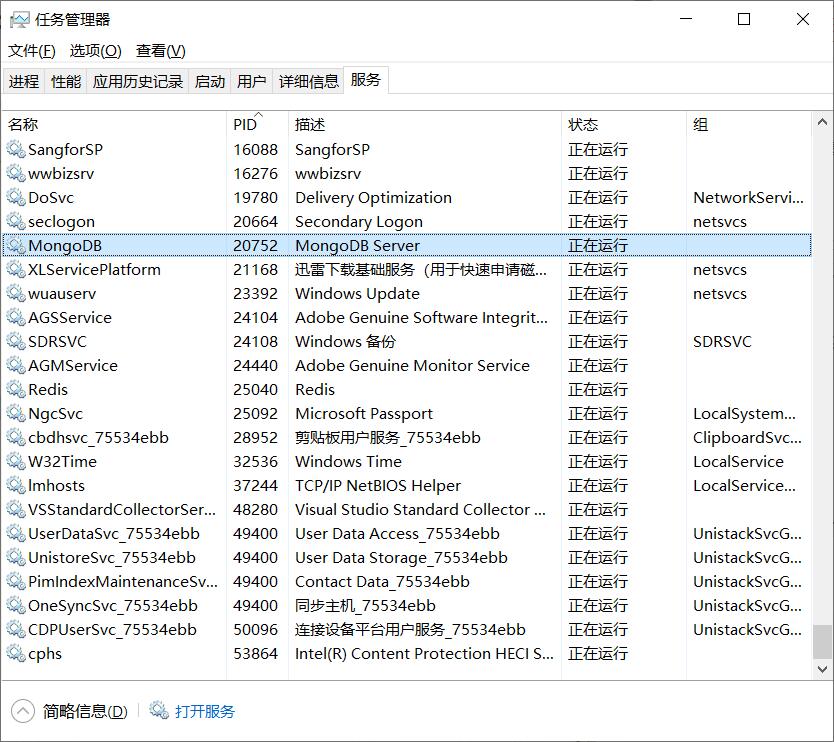Screen dimensions: 834x742
Task: Click the gear icon beside UnistoreSvc_75534ebb
Action: pyautogui.click(x=16, y=557)
